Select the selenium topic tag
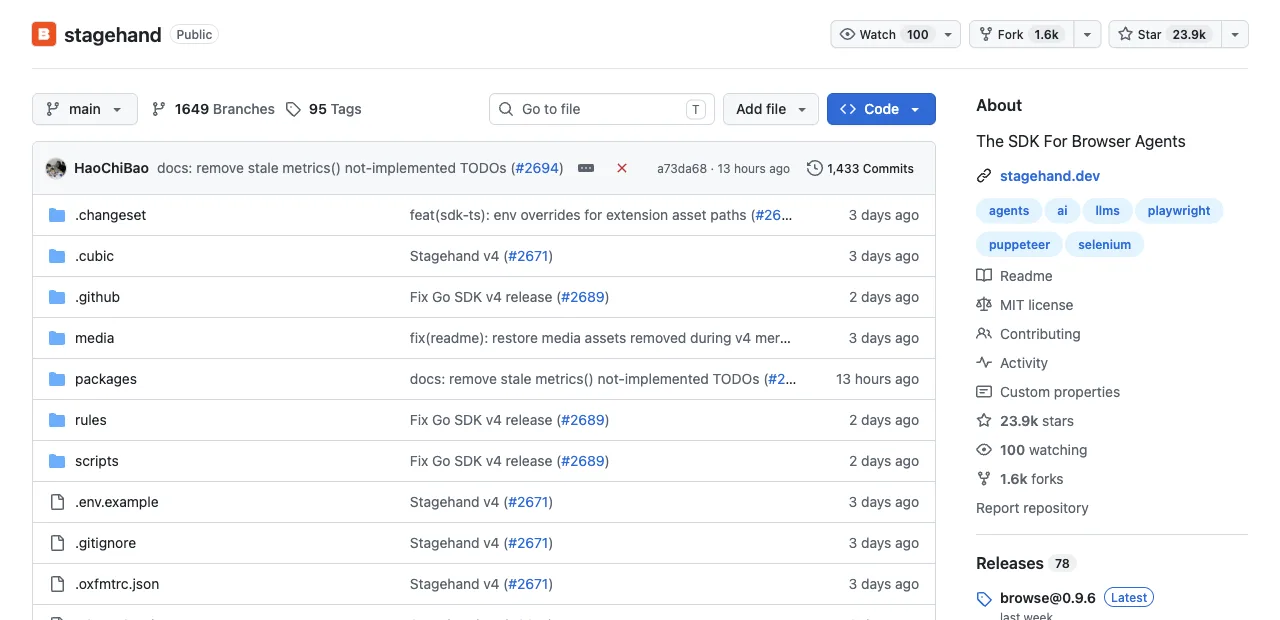Image resolution: width=1280 pixels, height=620 pixels. pyautogui.click(x=1105, y=244)
